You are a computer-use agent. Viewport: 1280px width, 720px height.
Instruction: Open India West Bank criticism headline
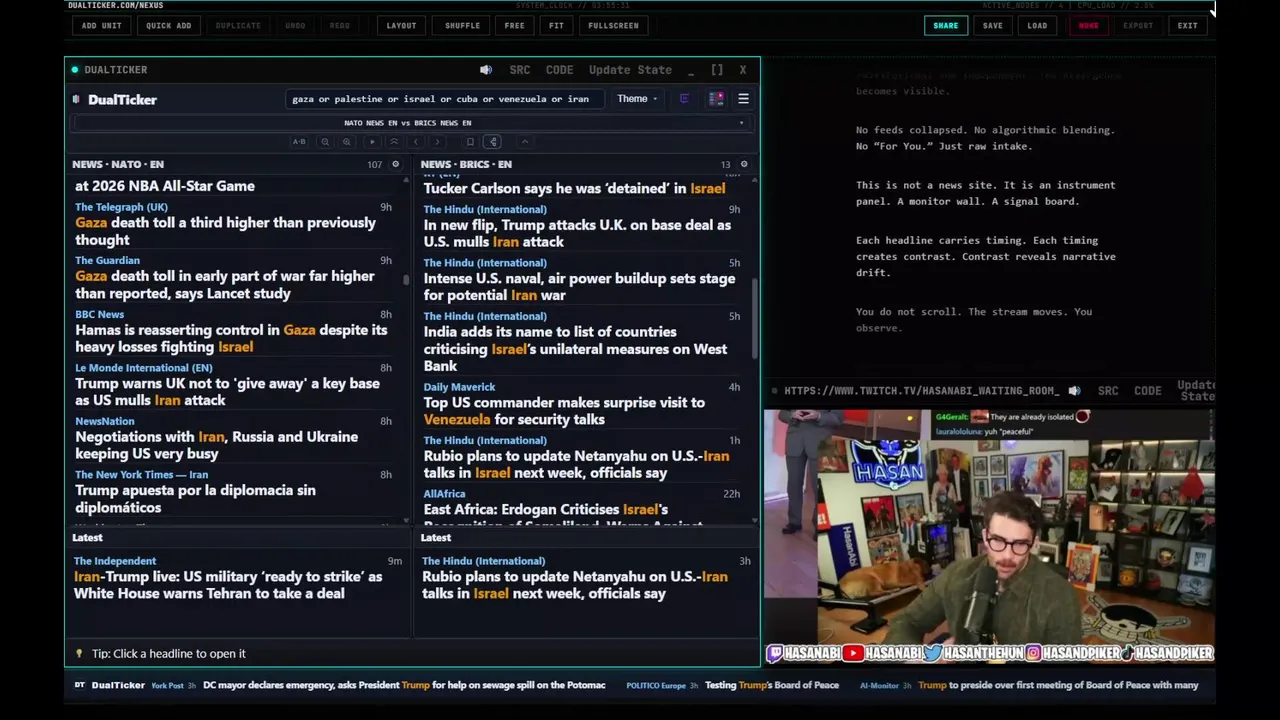pyautogui.click(x=575, y=349)
